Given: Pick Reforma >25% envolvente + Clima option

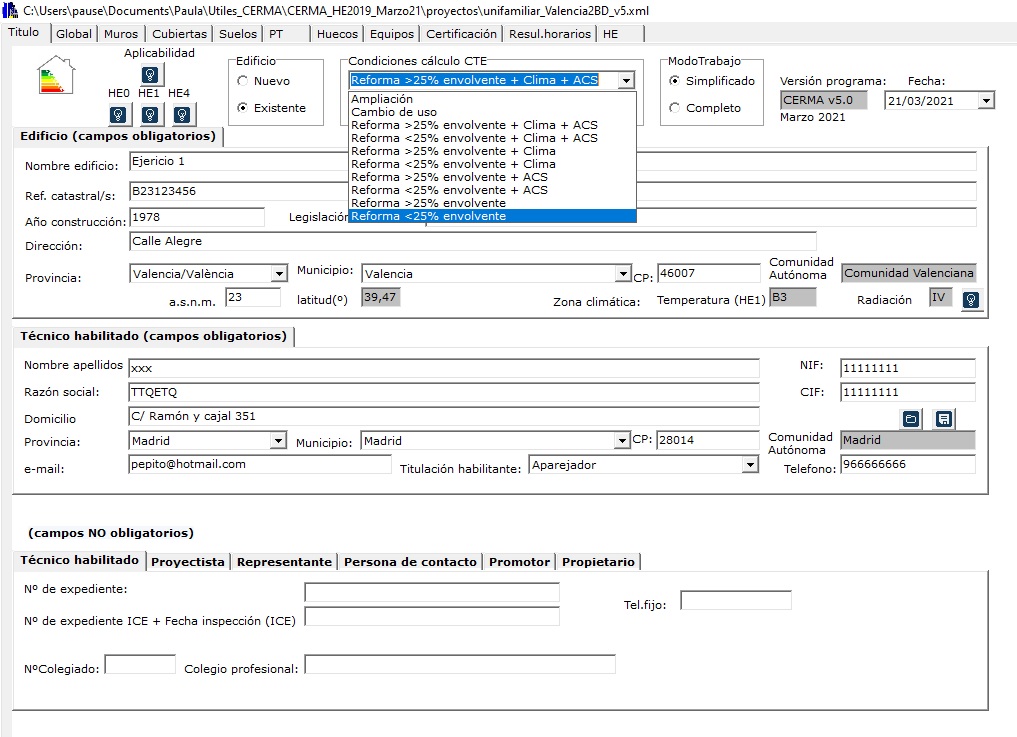Looking at the screenshot, I should 492,151.
